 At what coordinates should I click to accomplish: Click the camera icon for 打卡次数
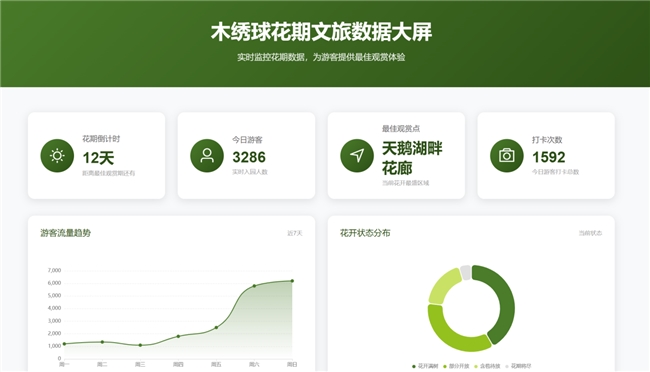(507, 156)
